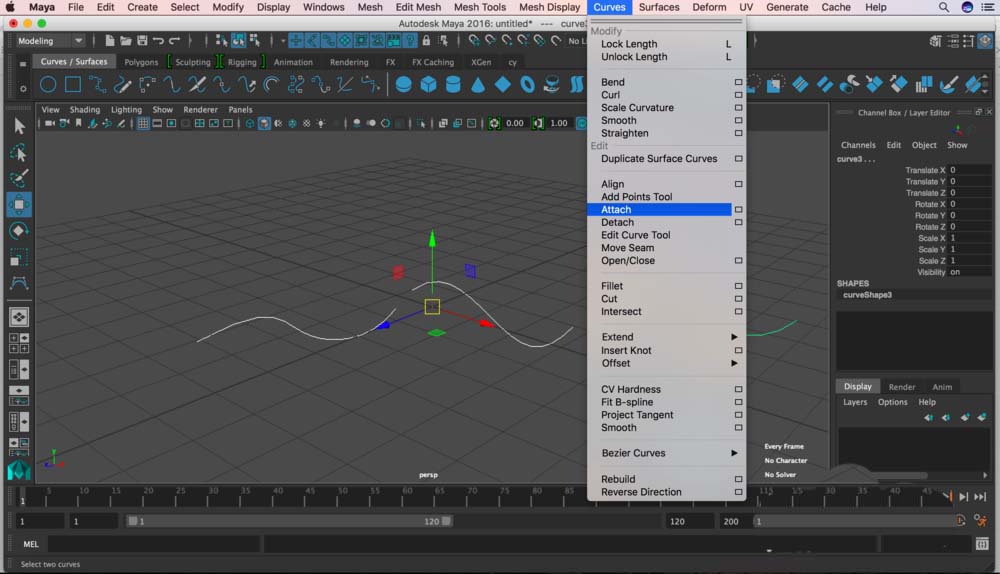Choose Attach from the Curves menu

click(616, 210)
